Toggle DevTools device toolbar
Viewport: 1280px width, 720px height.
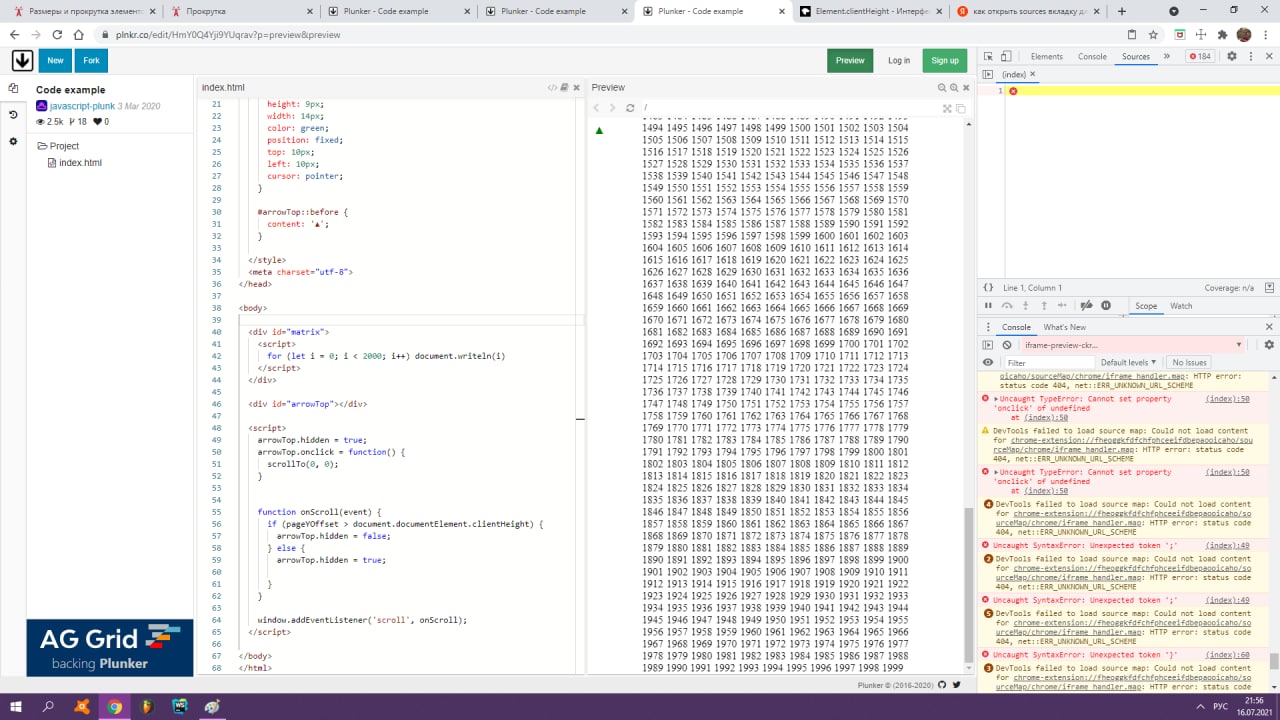1007,57
